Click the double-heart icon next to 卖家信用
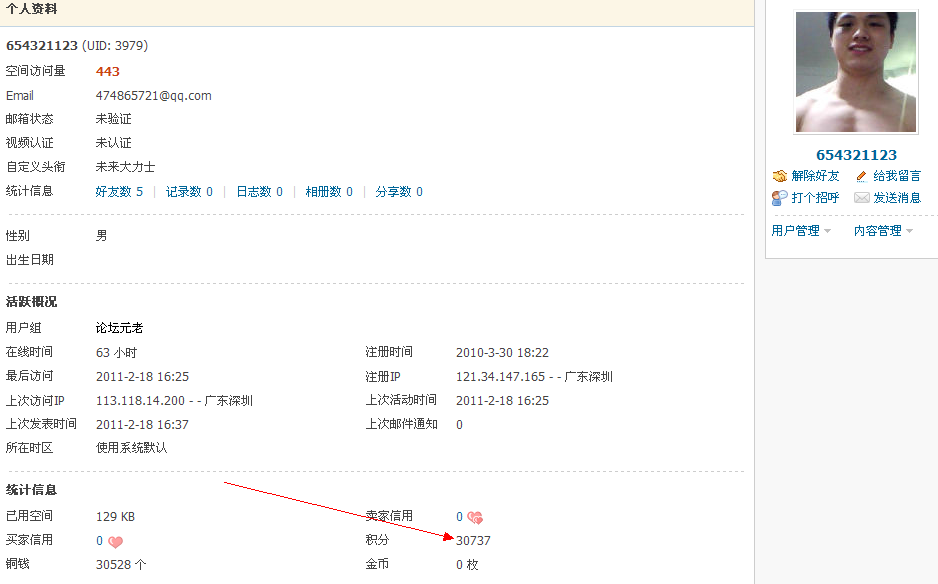 [x=475, y=518]
